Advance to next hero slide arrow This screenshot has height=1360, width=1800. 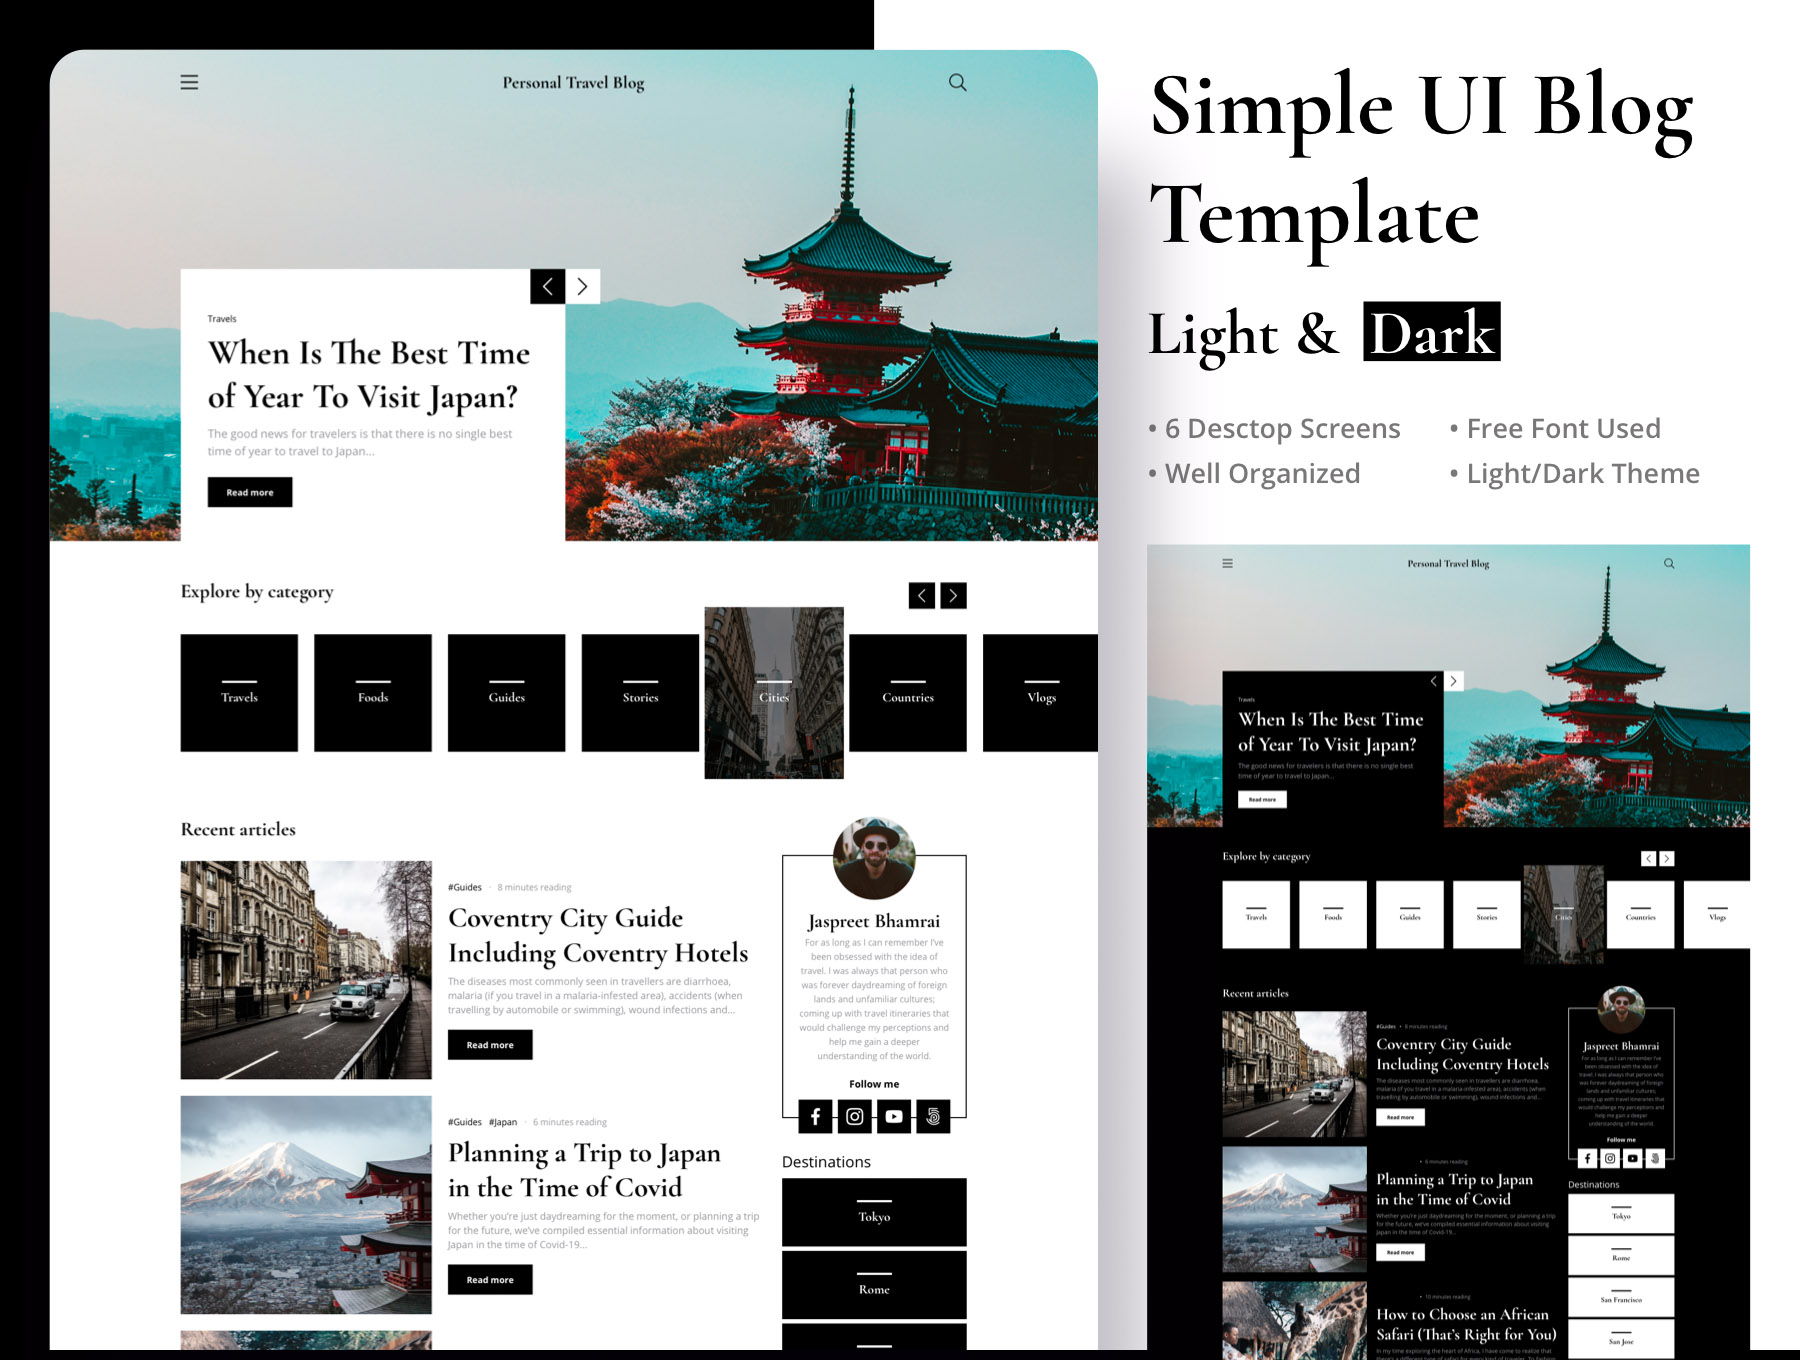[582, 287]
